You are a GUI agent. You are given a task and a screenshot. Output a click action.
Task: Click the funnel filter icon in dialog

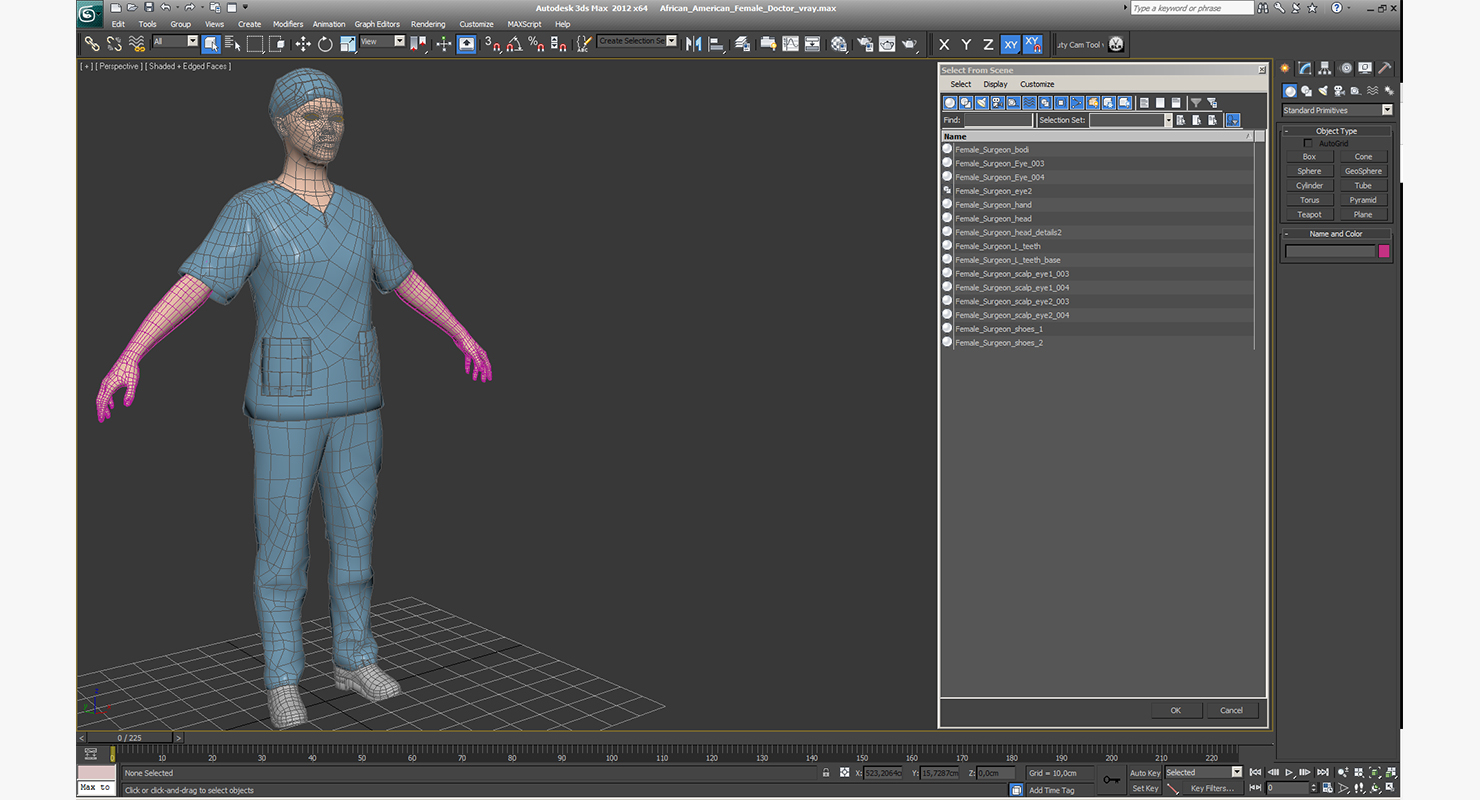click(x=1195, y=103)
